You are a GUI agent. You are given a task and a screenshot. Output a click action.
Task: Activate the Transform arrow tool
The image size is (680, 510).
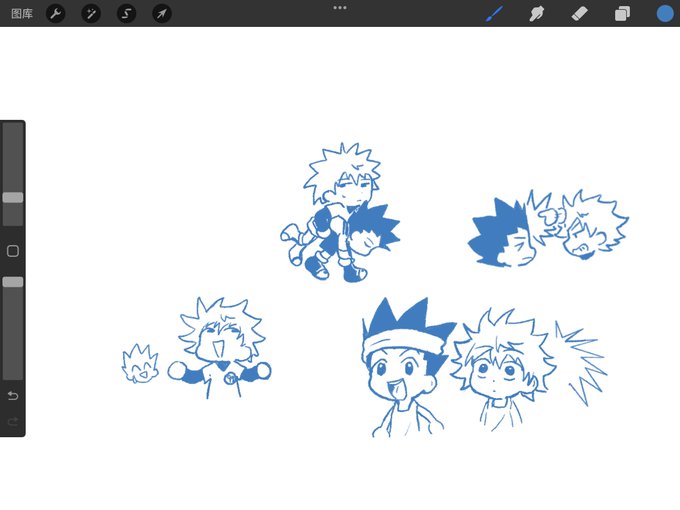(162, 14)
